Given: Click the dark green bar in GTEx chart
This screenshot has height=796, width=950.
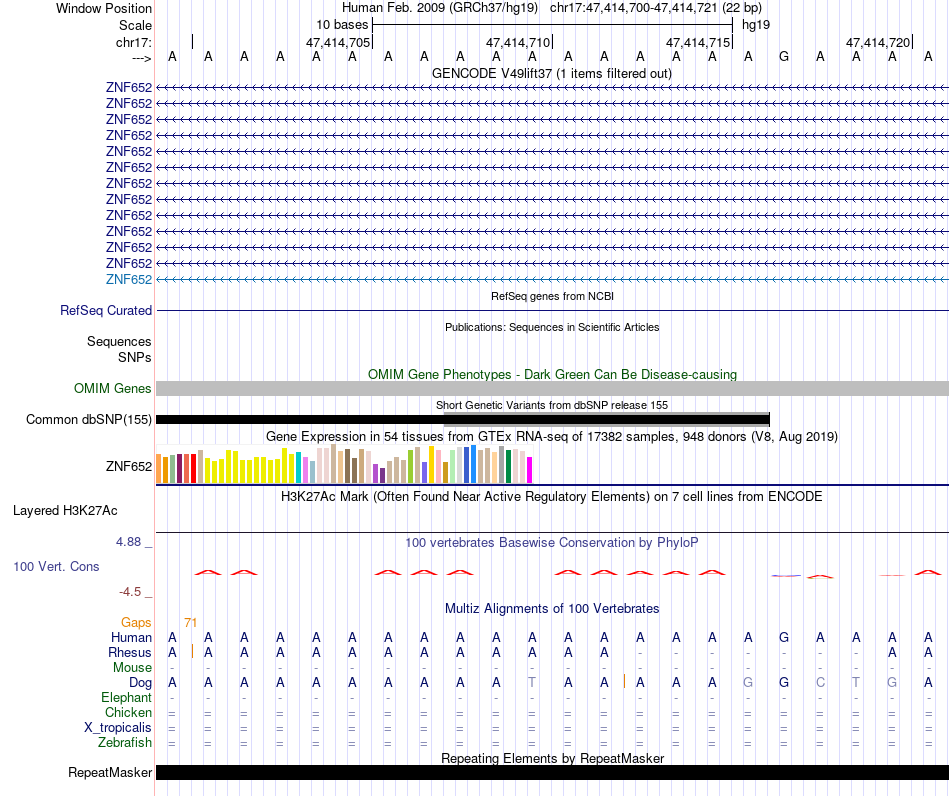Looking at the screenshot, I should click(x=508, y=466).
